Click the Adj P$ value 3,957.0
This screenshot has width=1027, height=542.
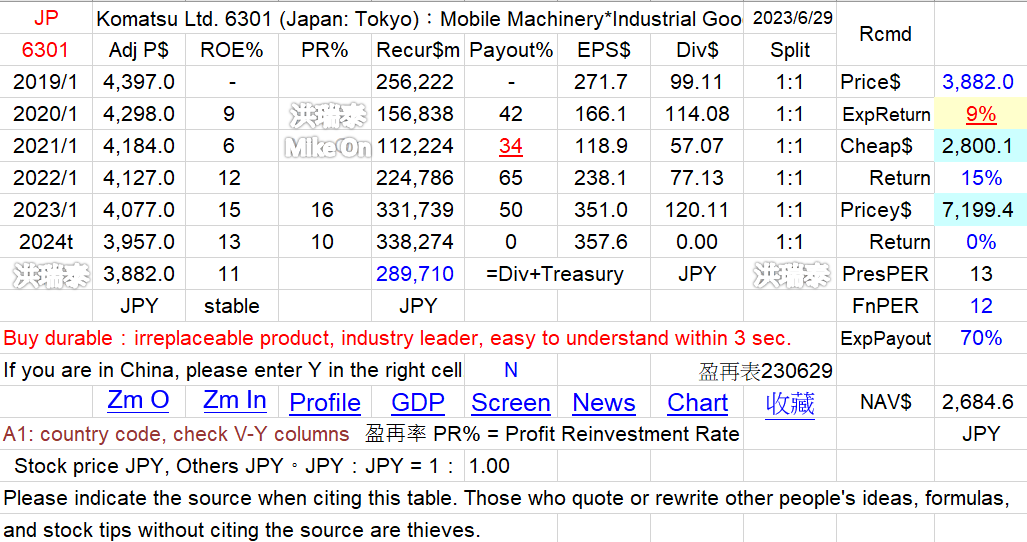(139, 242)
